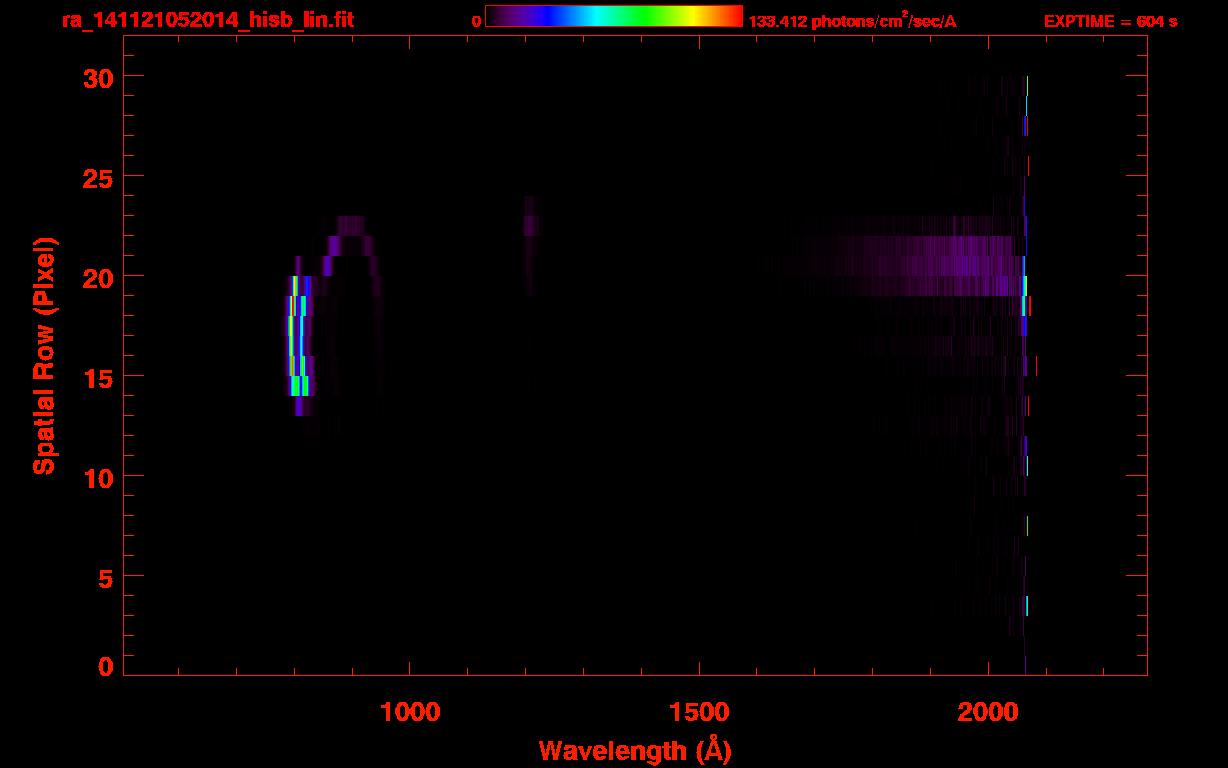The height and width of the screenshot is (768, 1228).
Task: Click the filename ra_141121052014_hisb_lin.fit
Action: pos(207,20)
